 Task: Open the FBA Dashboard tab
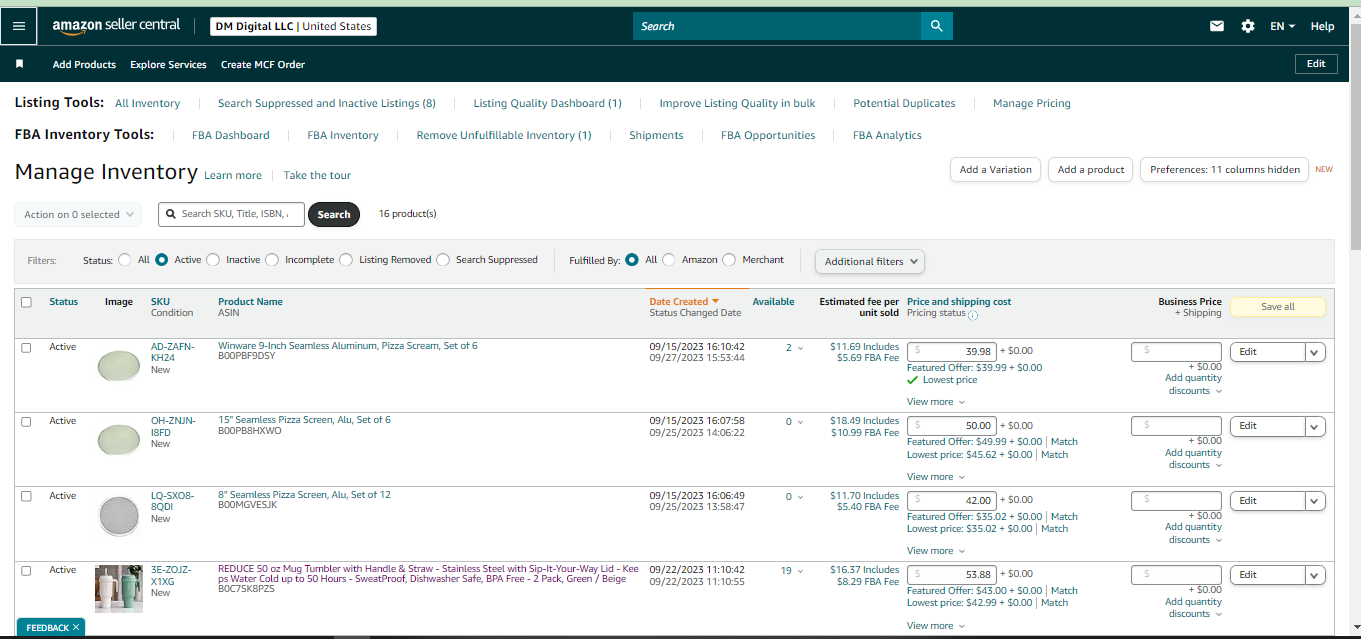tap(231, 135)
